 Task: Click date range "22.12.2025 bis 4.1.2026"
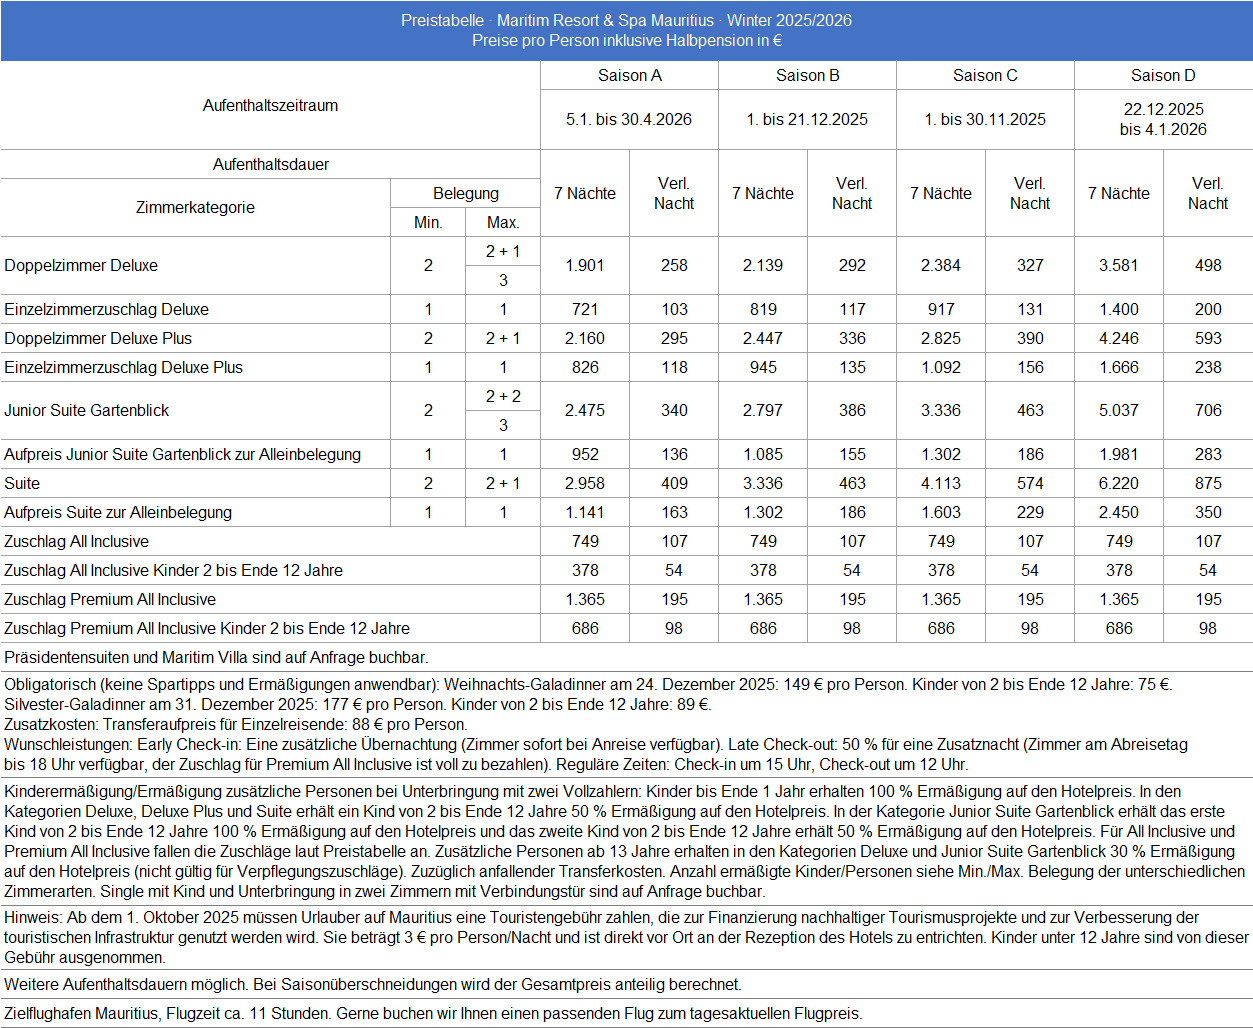pos(1163,119)
